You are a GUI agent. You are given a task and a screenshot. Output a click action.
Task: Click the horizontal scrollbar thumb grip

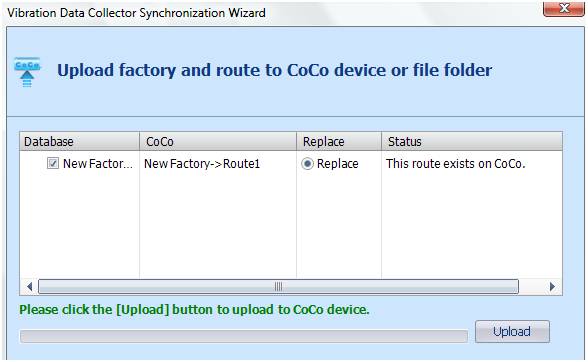tap(278, 287)
